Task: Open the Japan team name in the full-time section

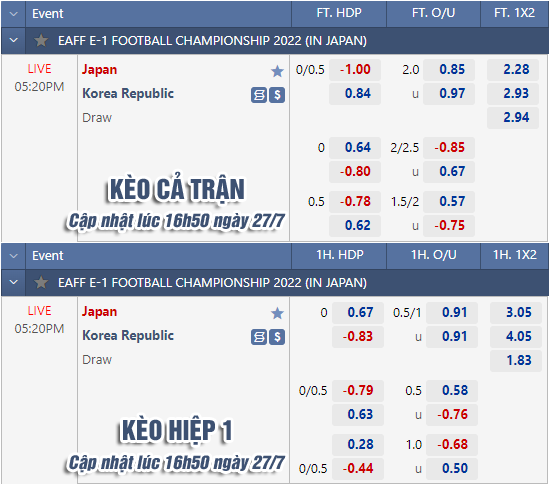Action: 100,70
